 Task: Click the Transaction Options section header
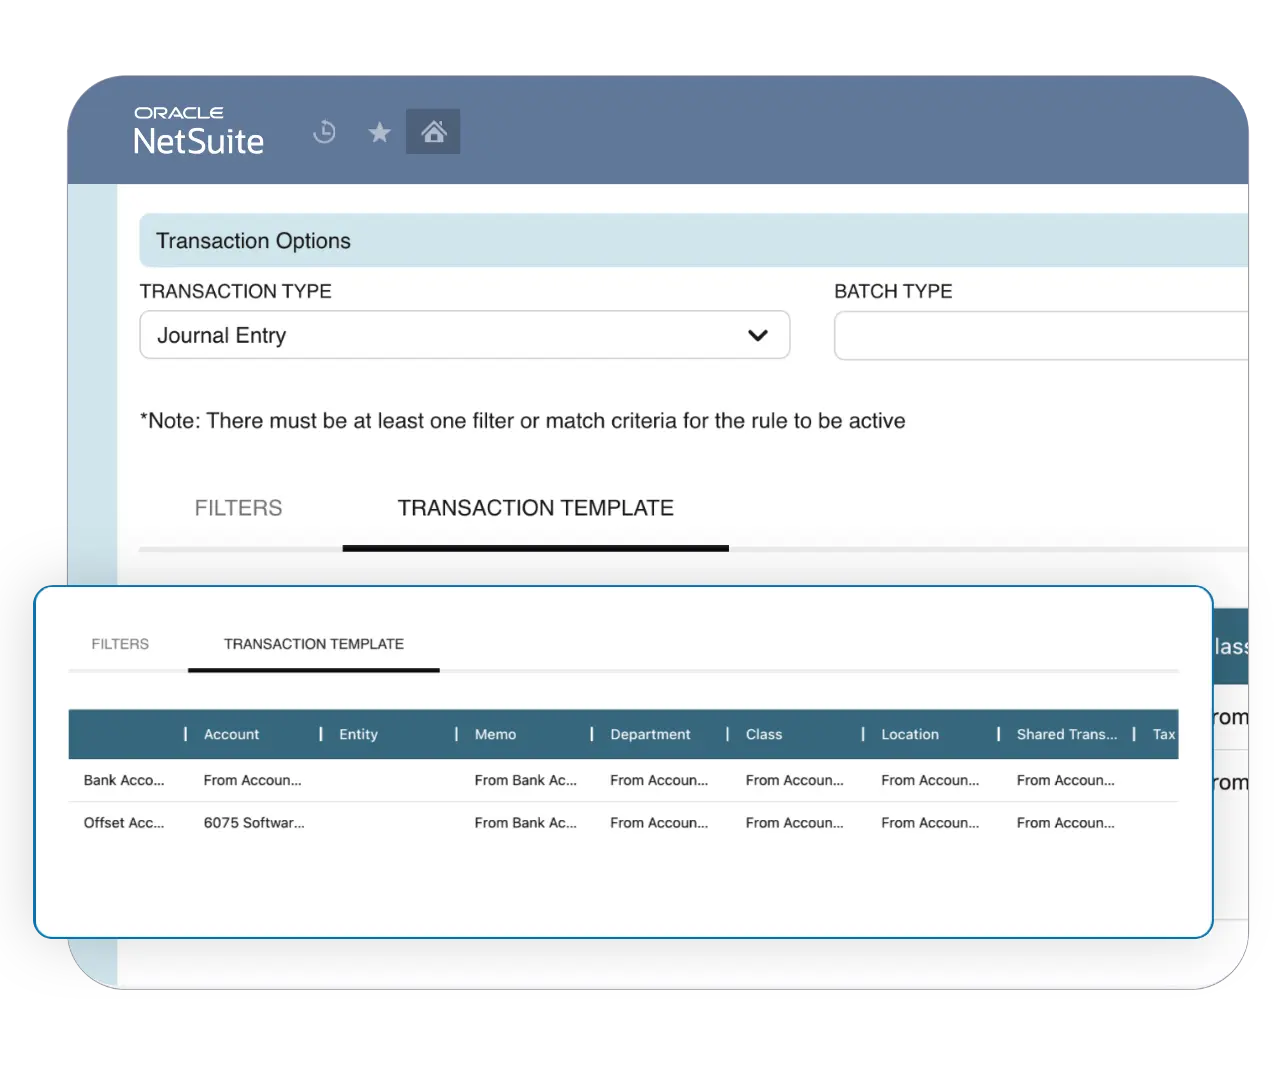click(694, 241)
